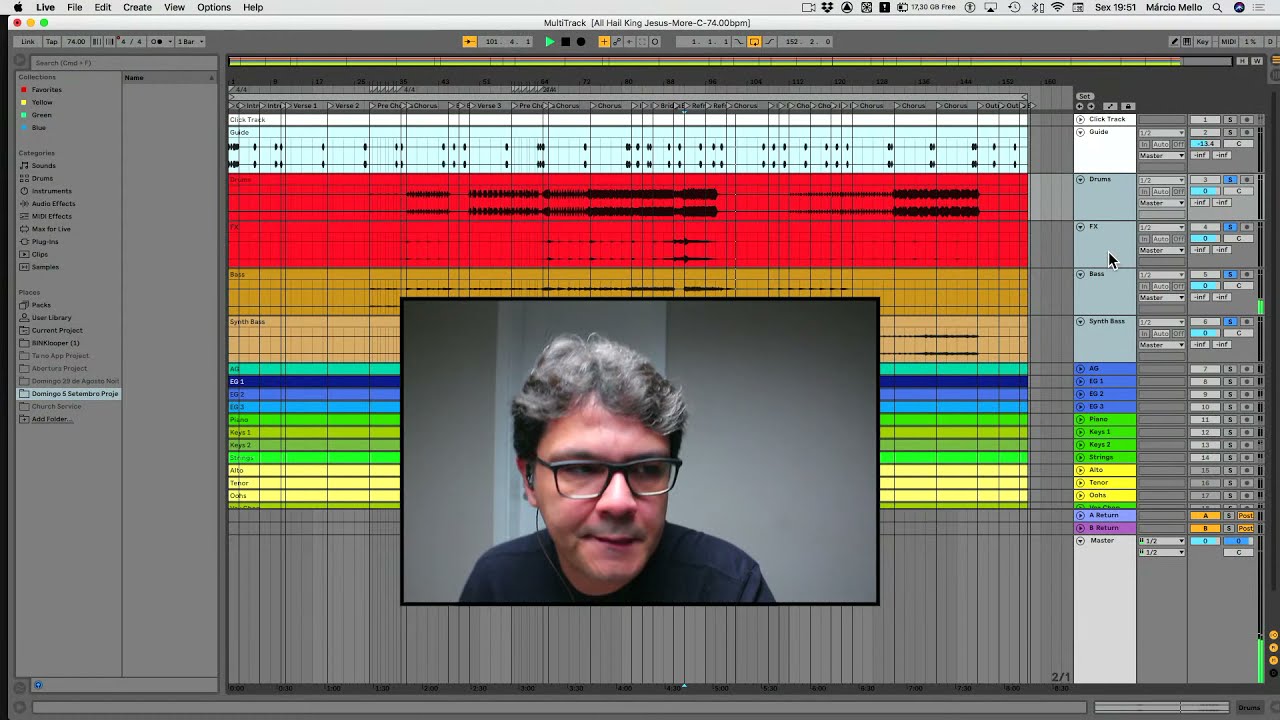Screen dimensions: 1280x720
Task: Toggle the Loop switch in transport
Action: [754, 41]
